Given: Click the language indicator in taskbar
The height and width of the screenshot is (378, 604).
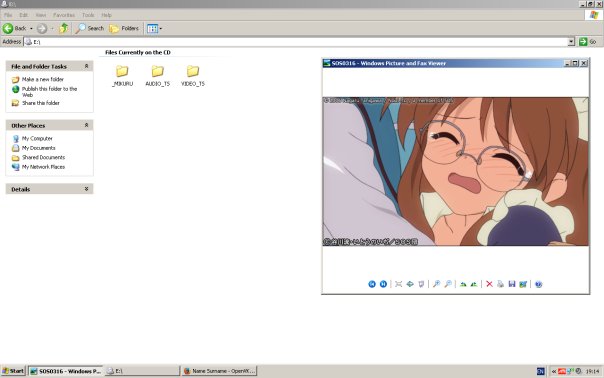Looking at the screenshot, I should [540, 371].
